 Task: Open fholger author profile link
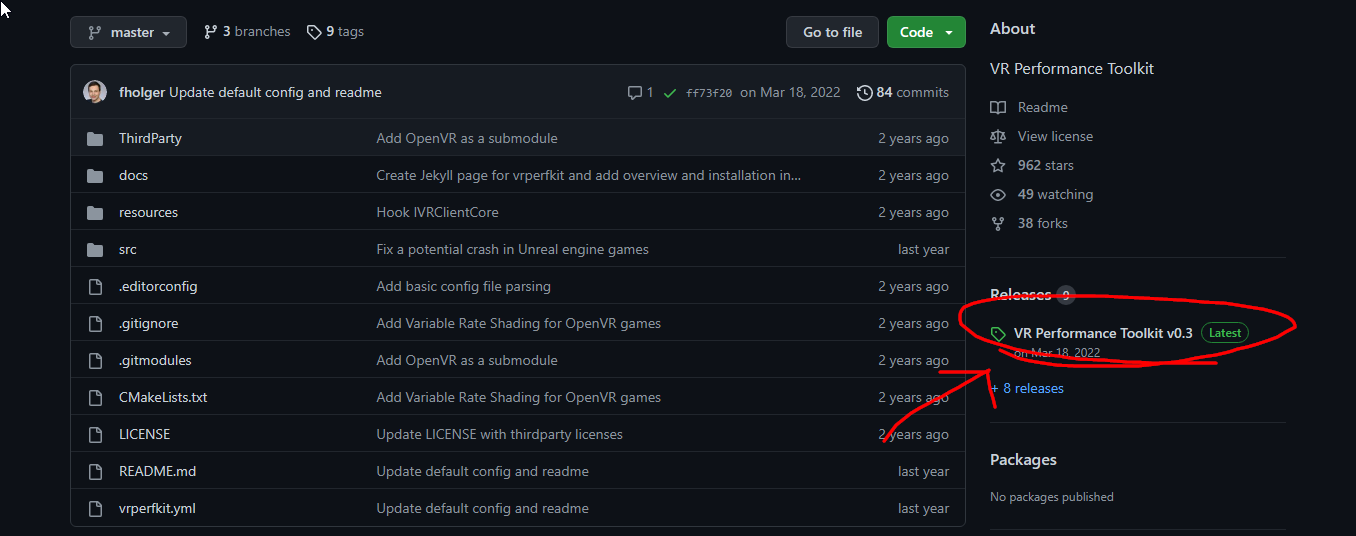click(x=141, y=92)
